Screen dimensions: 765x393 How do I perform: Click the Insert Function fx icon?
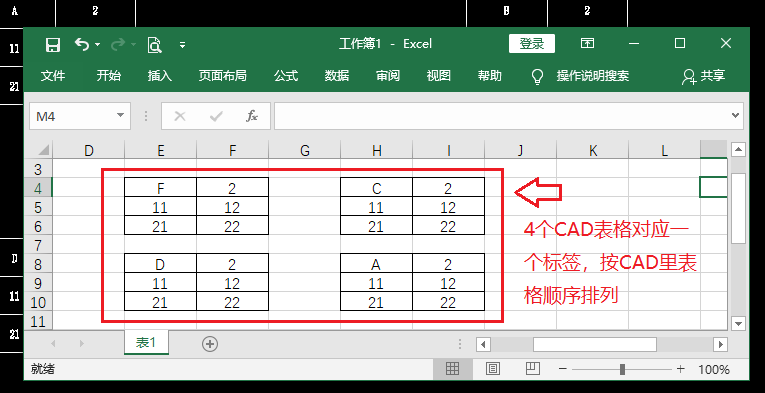coord(252,116)
